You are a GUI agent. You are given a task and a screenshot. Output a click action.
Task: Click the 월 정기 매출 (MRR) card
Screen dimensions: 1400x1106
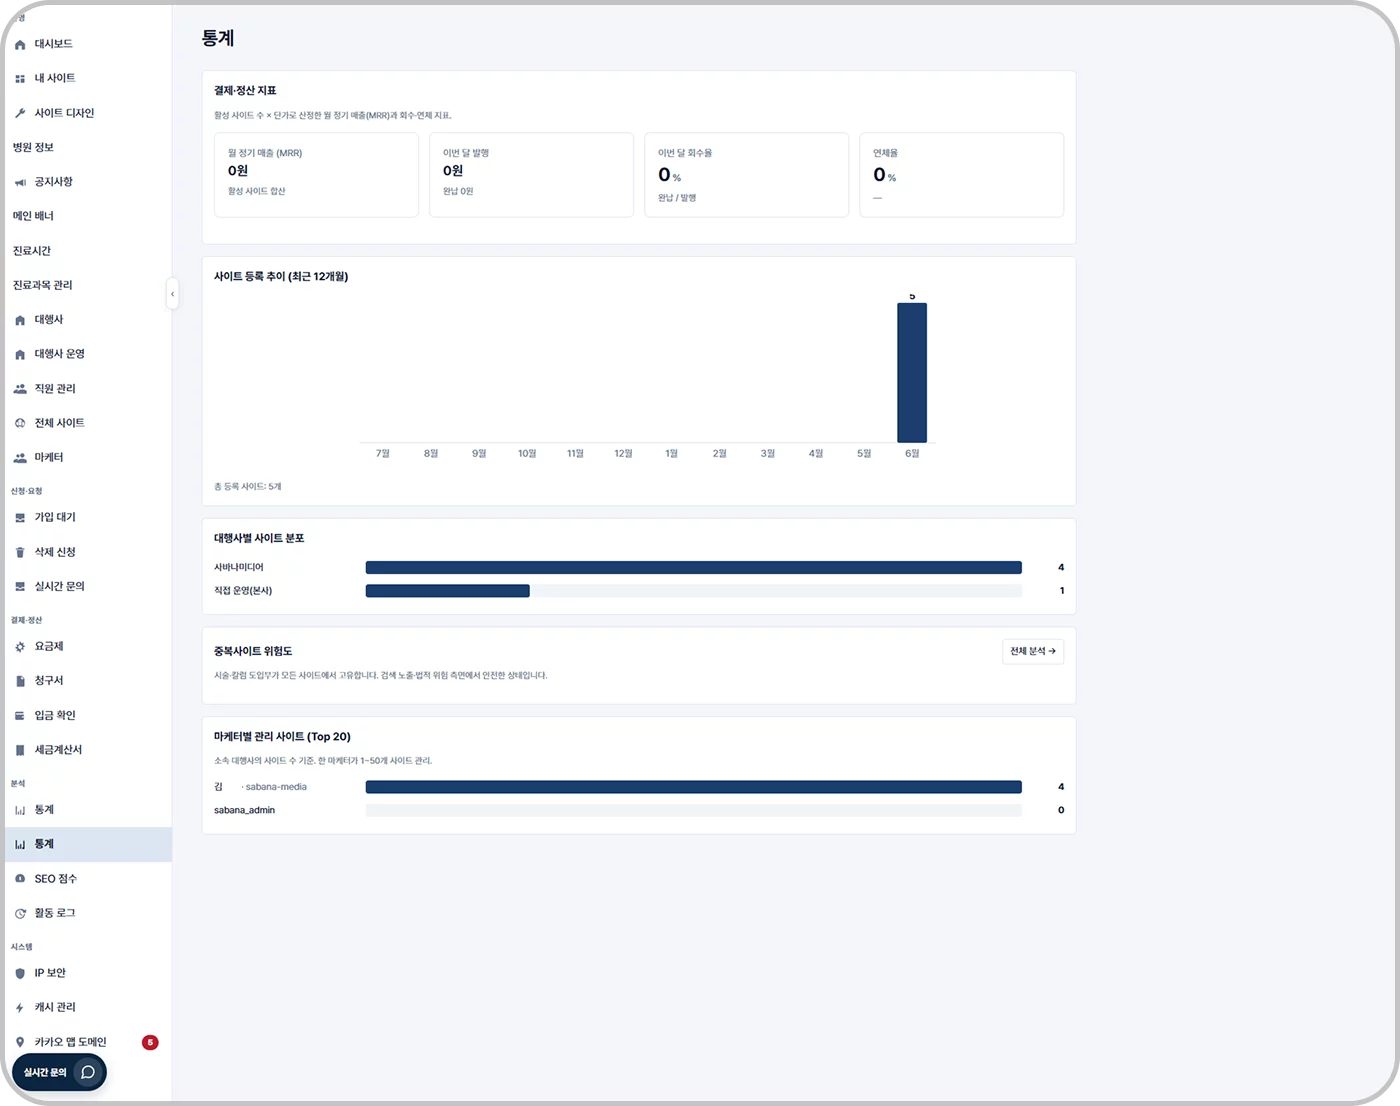(x=316, y=175)
